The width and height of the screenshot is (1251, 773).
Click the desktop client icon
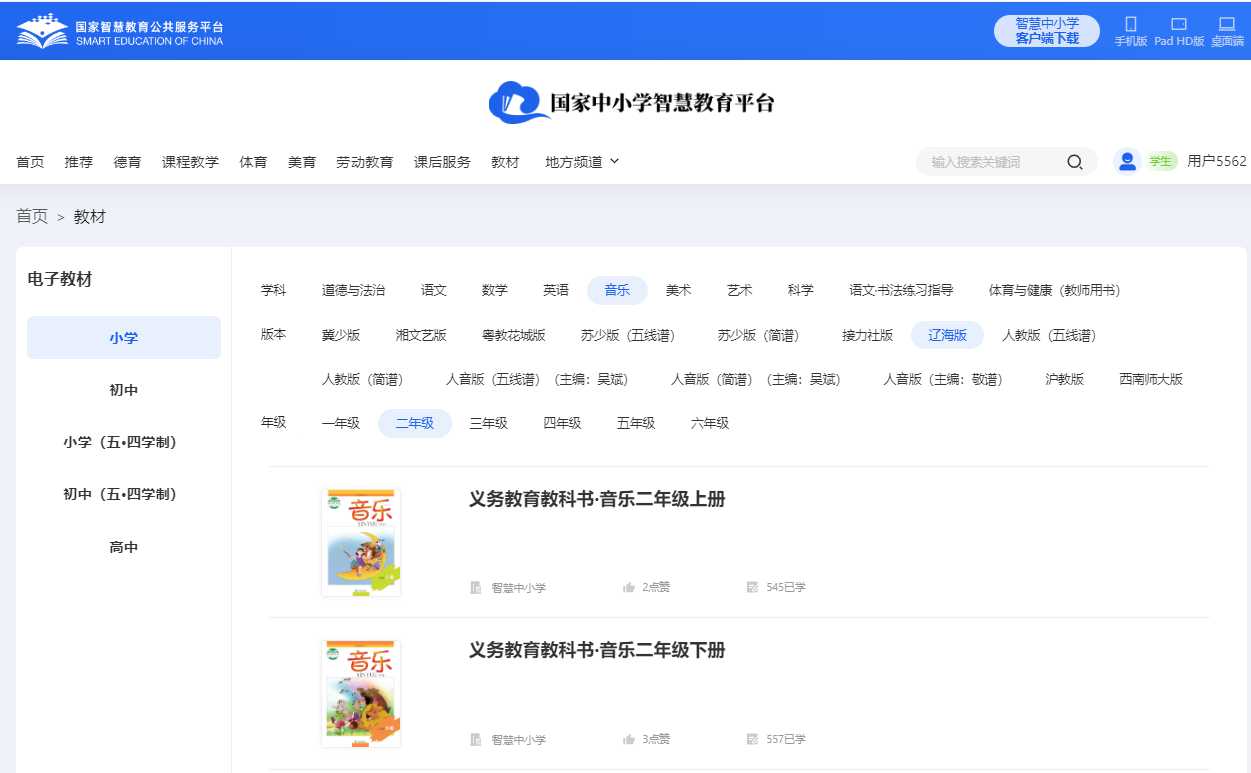(x=1227, y=24)
